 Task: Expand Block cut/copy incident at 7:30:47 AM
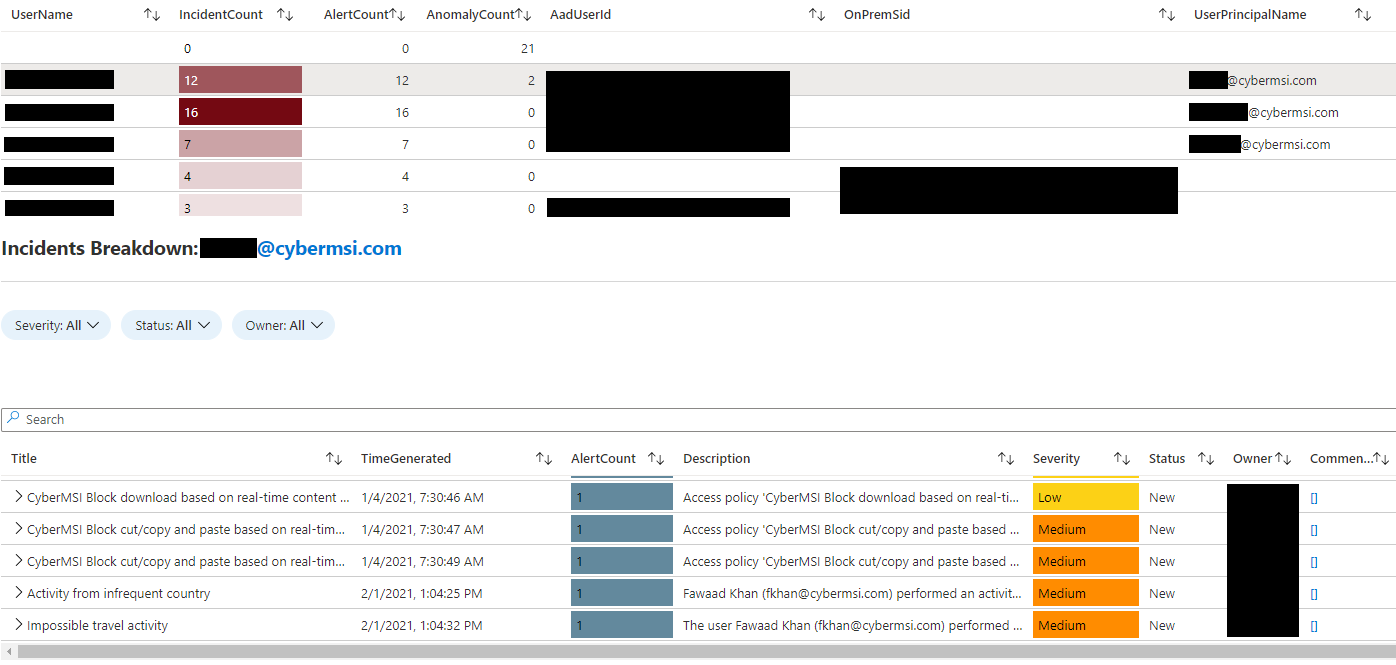point(18,529)
